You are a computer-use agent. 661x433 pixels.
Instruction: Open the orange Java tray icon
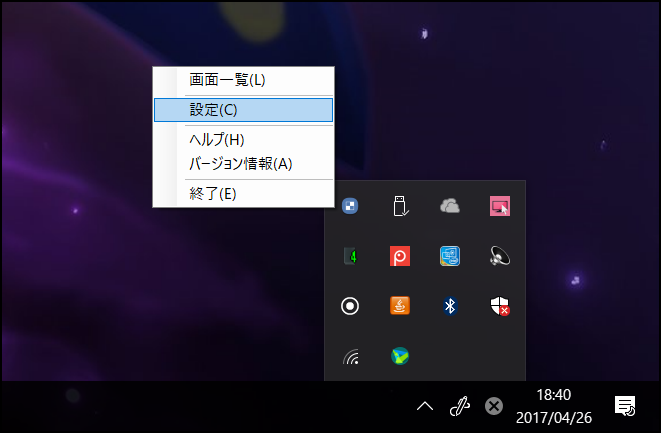pyautogui.click(x=400, y=306)
